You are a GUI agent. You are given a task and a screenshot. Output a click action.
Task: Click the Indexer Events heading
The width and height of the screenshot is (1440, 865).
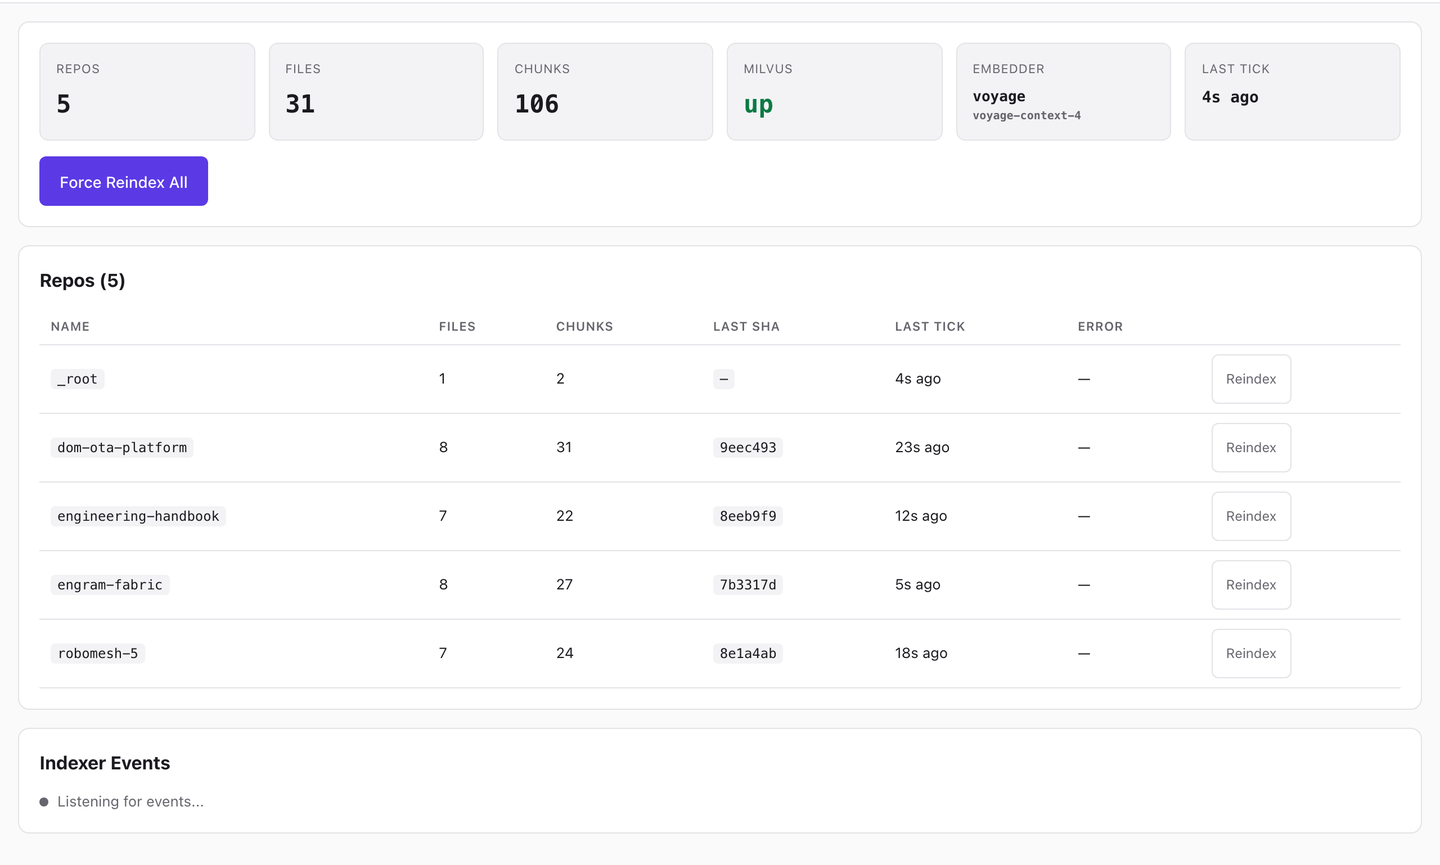[105, 763]
